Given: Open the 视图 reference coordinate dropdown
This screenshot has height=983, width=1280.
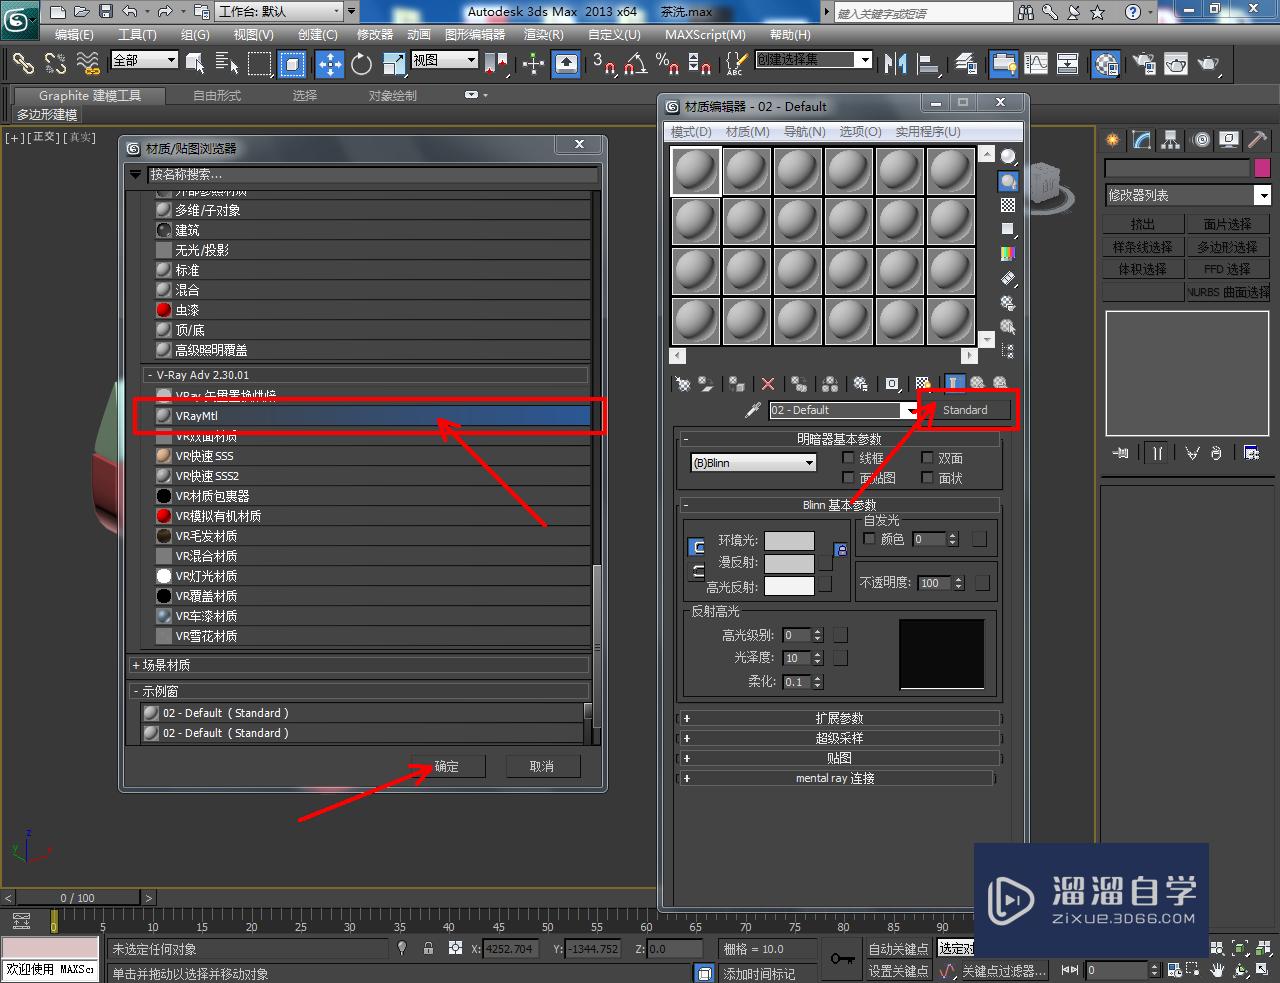Looking at the screenshot, I should (x=444, y=60).
